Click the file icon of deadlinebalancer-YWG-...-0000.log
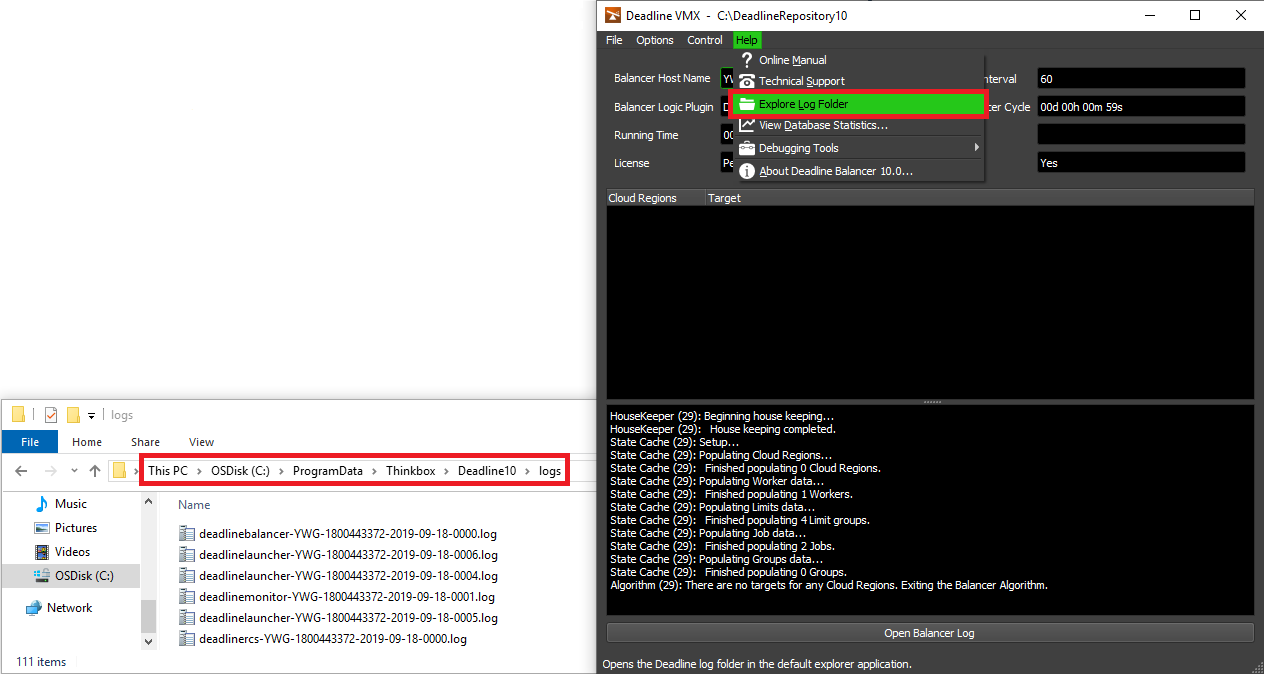The image size is (1264, 674). point(187,534)
